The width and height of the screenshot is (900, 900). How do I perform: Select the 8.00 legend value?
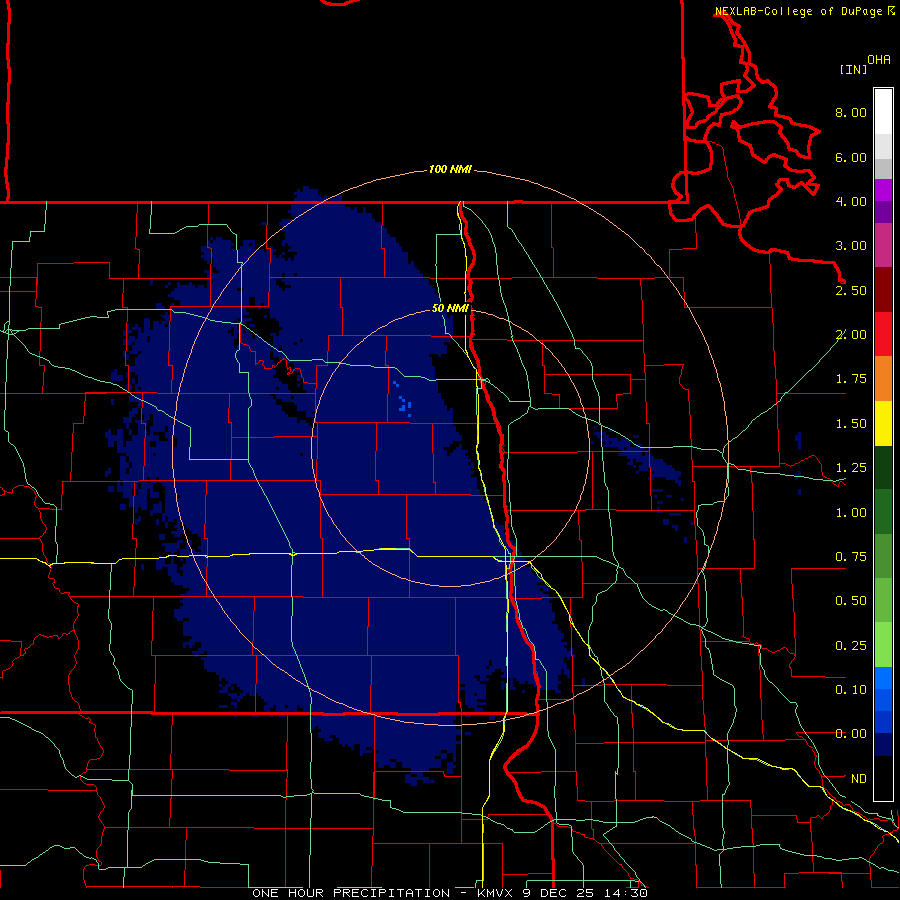(851, 112)
